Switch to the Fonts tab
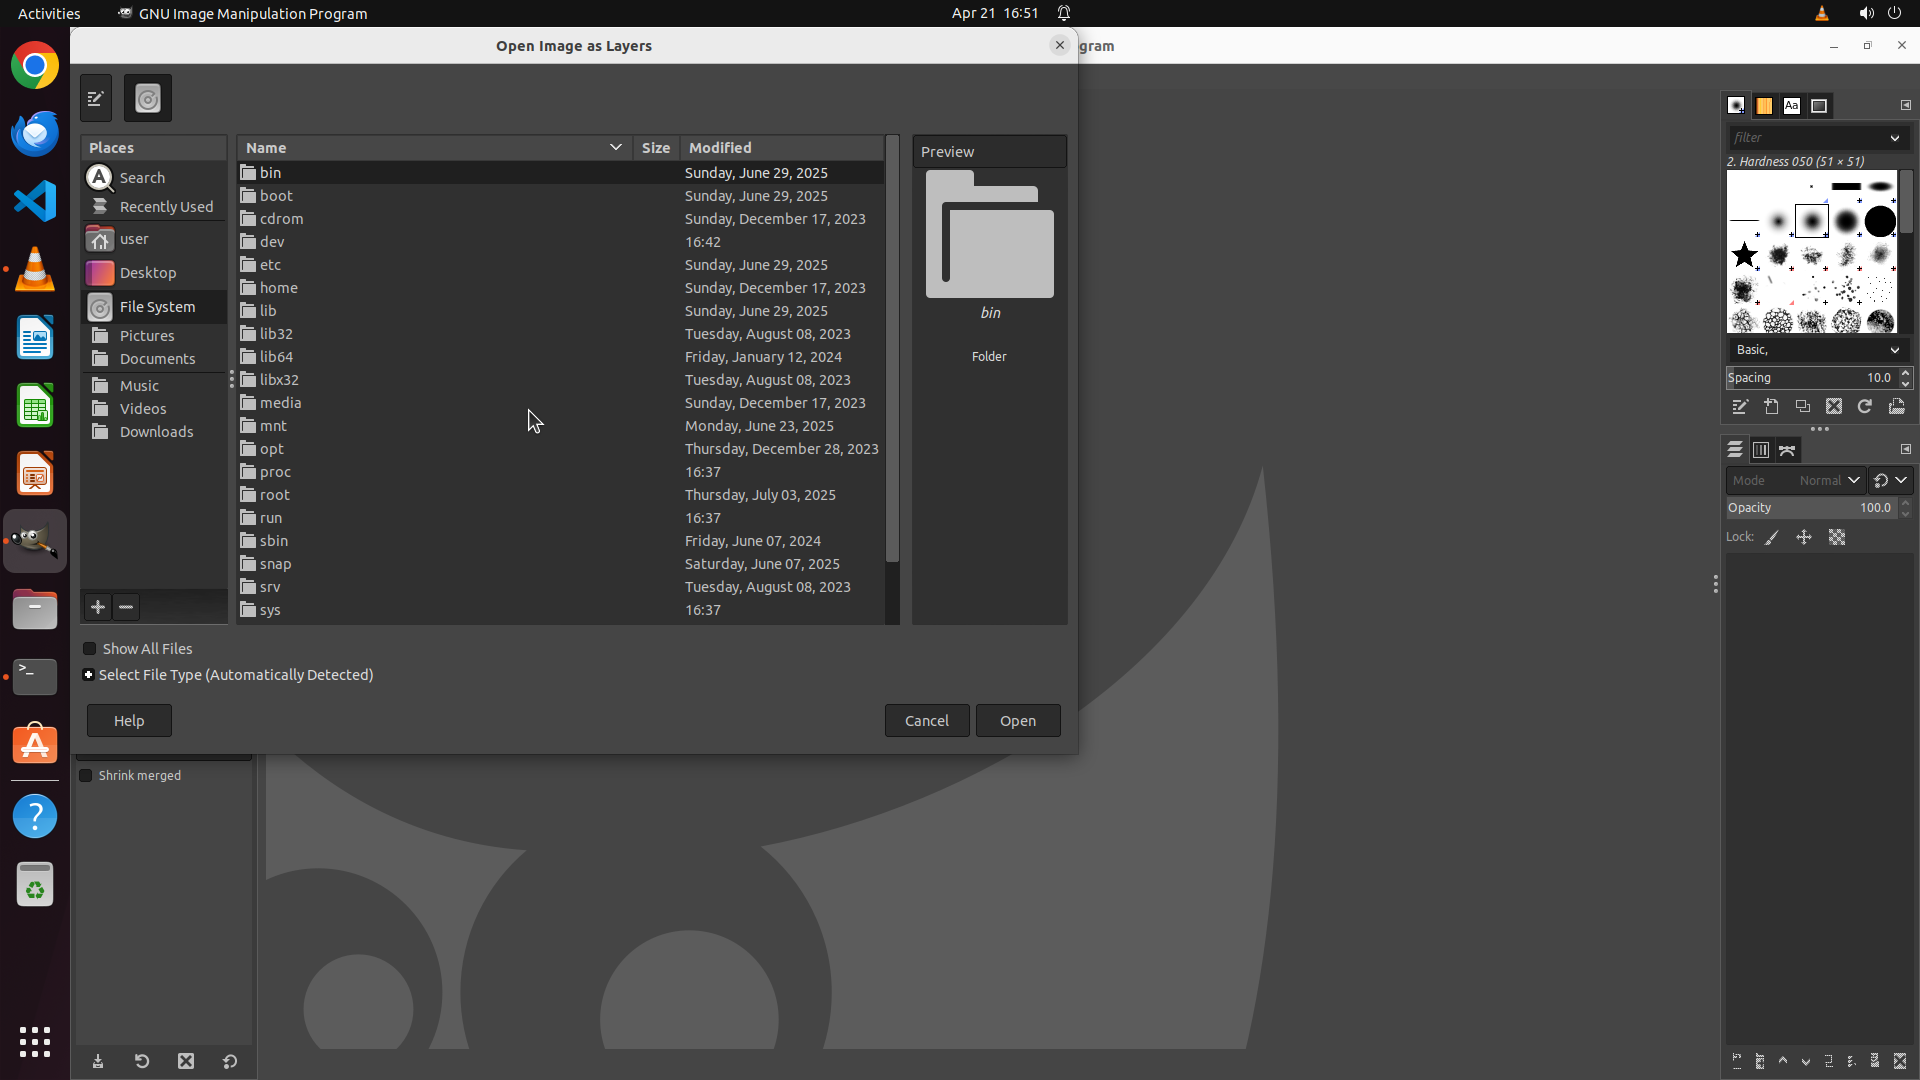This screenshot has width=1920, height=1080. coord(1791,105)
